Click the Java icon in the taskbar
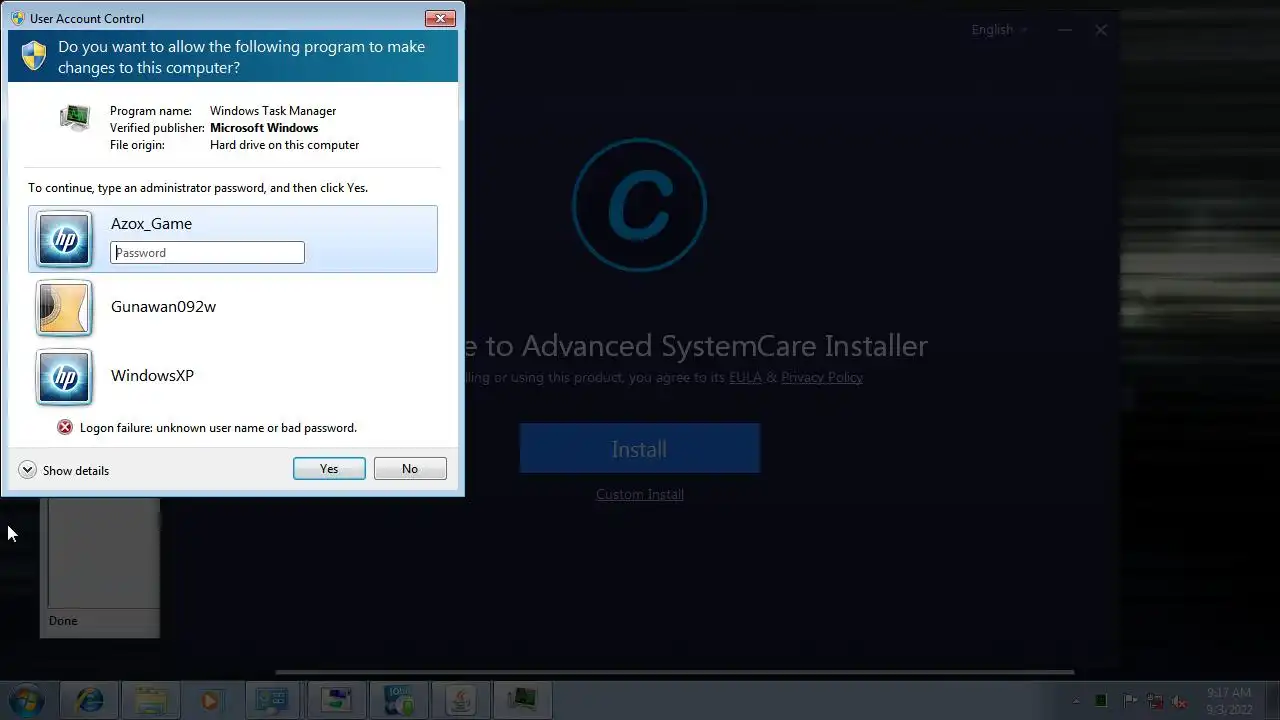 pos(460,700)
